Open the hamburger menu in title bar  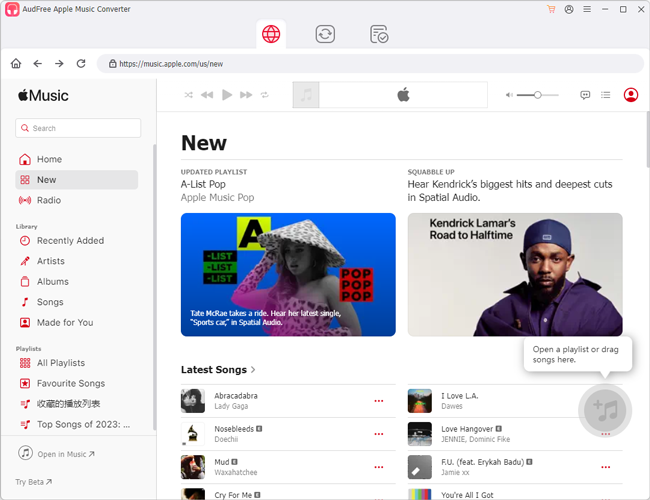(x=587, y=9)
